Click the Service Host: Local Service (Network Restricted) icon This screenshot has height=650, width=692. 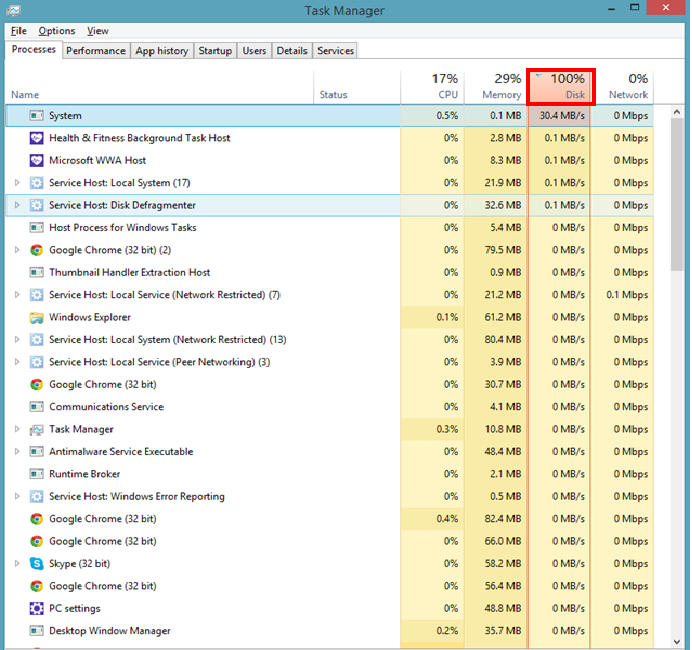pyautogui.click(x=36, y=295)
